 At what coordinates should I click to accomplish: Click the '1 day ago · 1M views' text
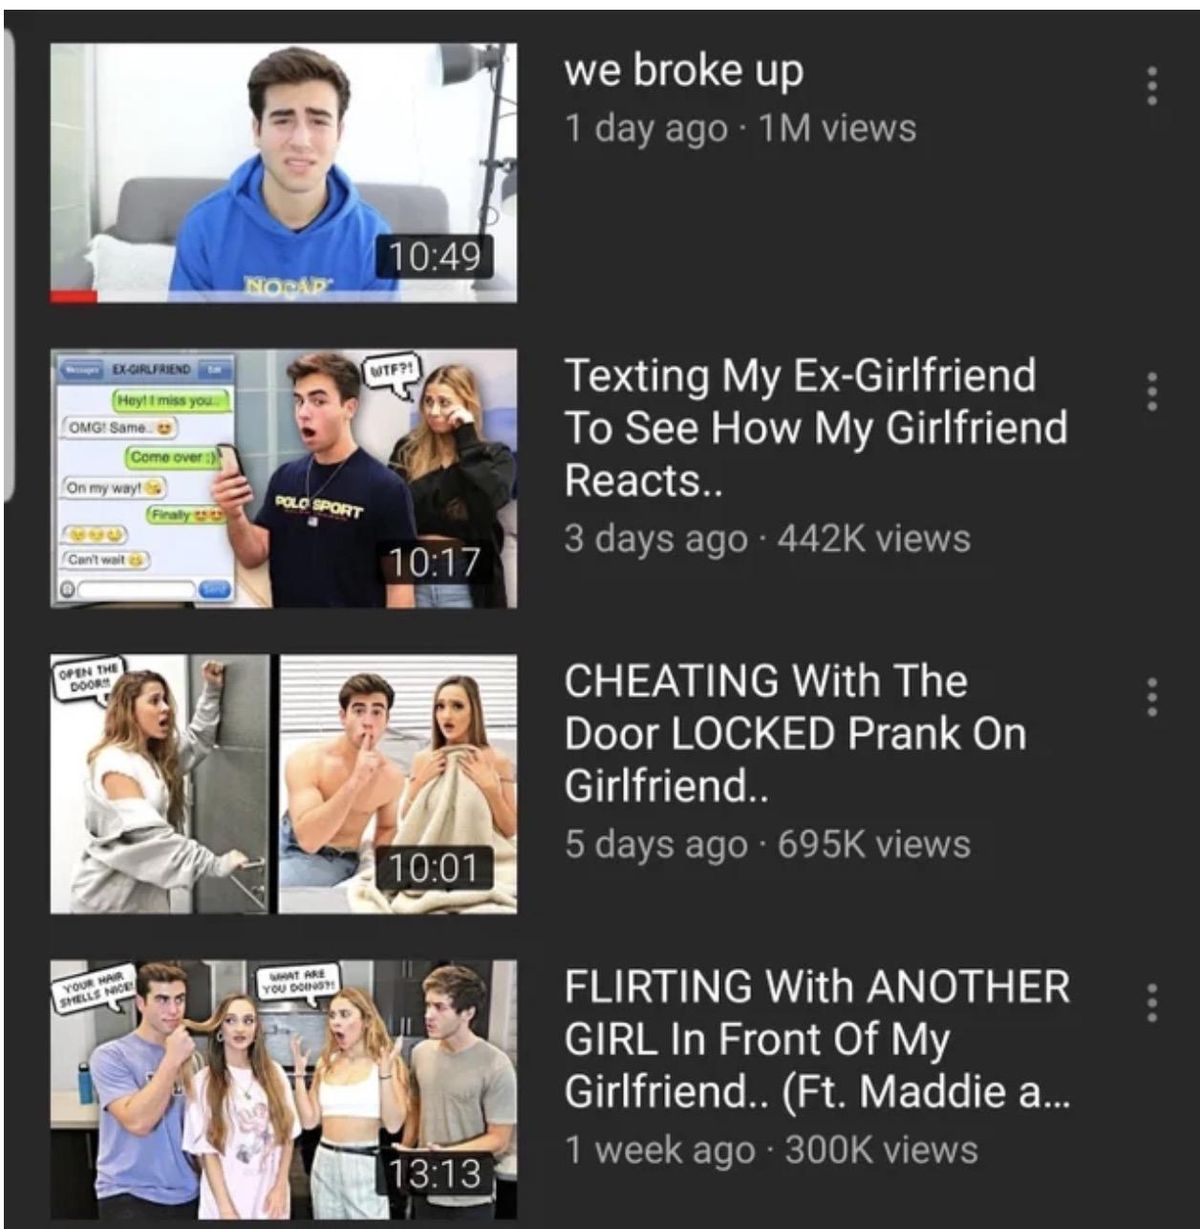[740, 129]
